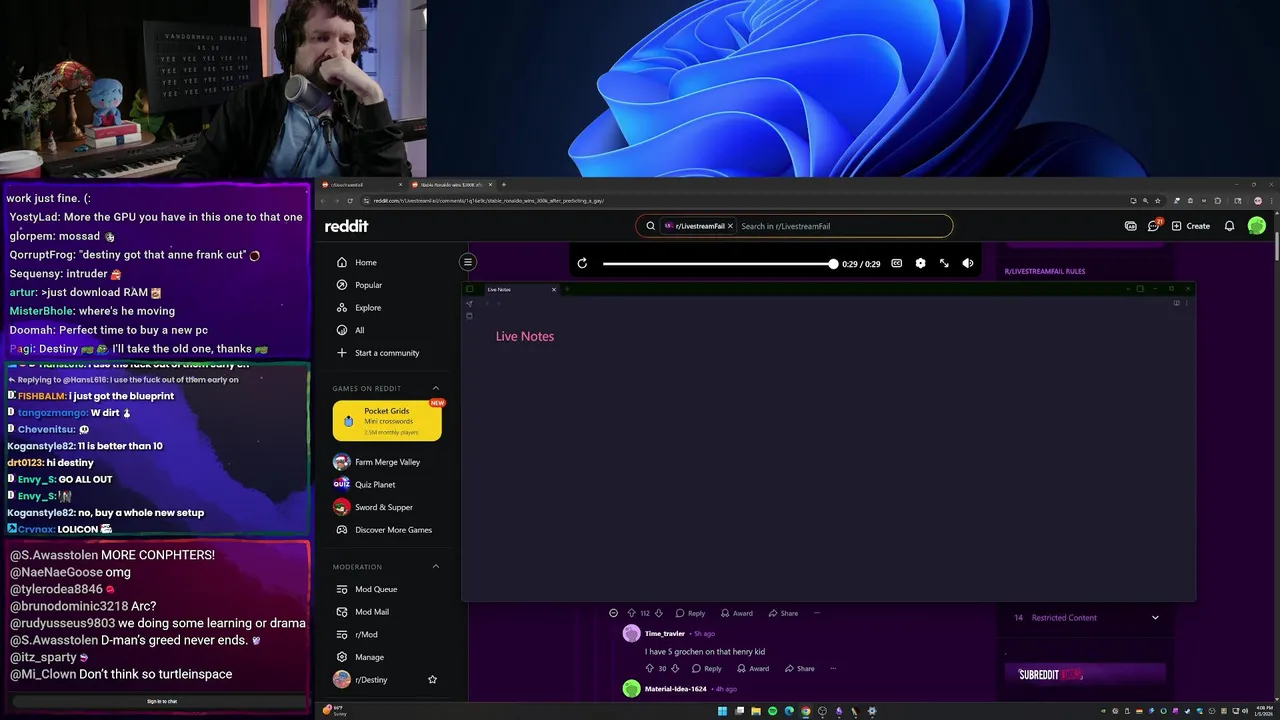The image size is (1280, 720).
Task: Switch the video to fullscreen
Action: [x=944, y=263]
